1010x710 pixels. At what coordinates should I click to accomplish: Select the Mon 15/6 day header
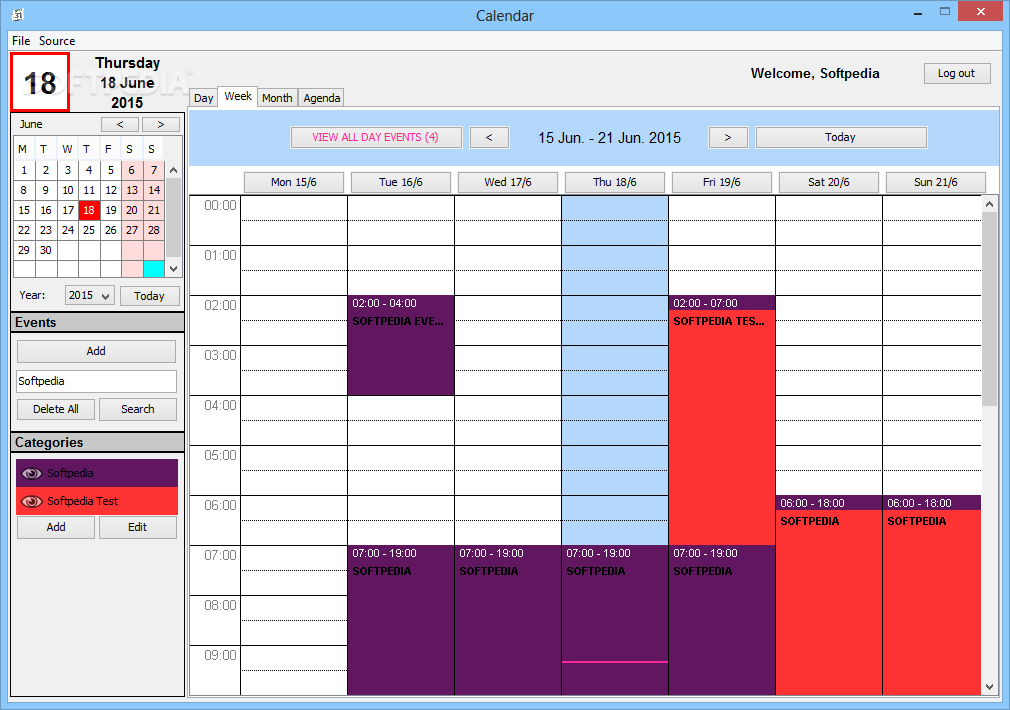click(294, 182)
